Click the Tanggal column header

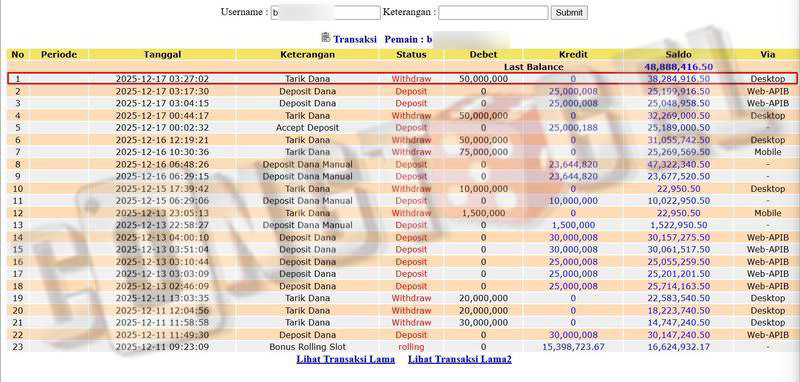click(162, 55)
